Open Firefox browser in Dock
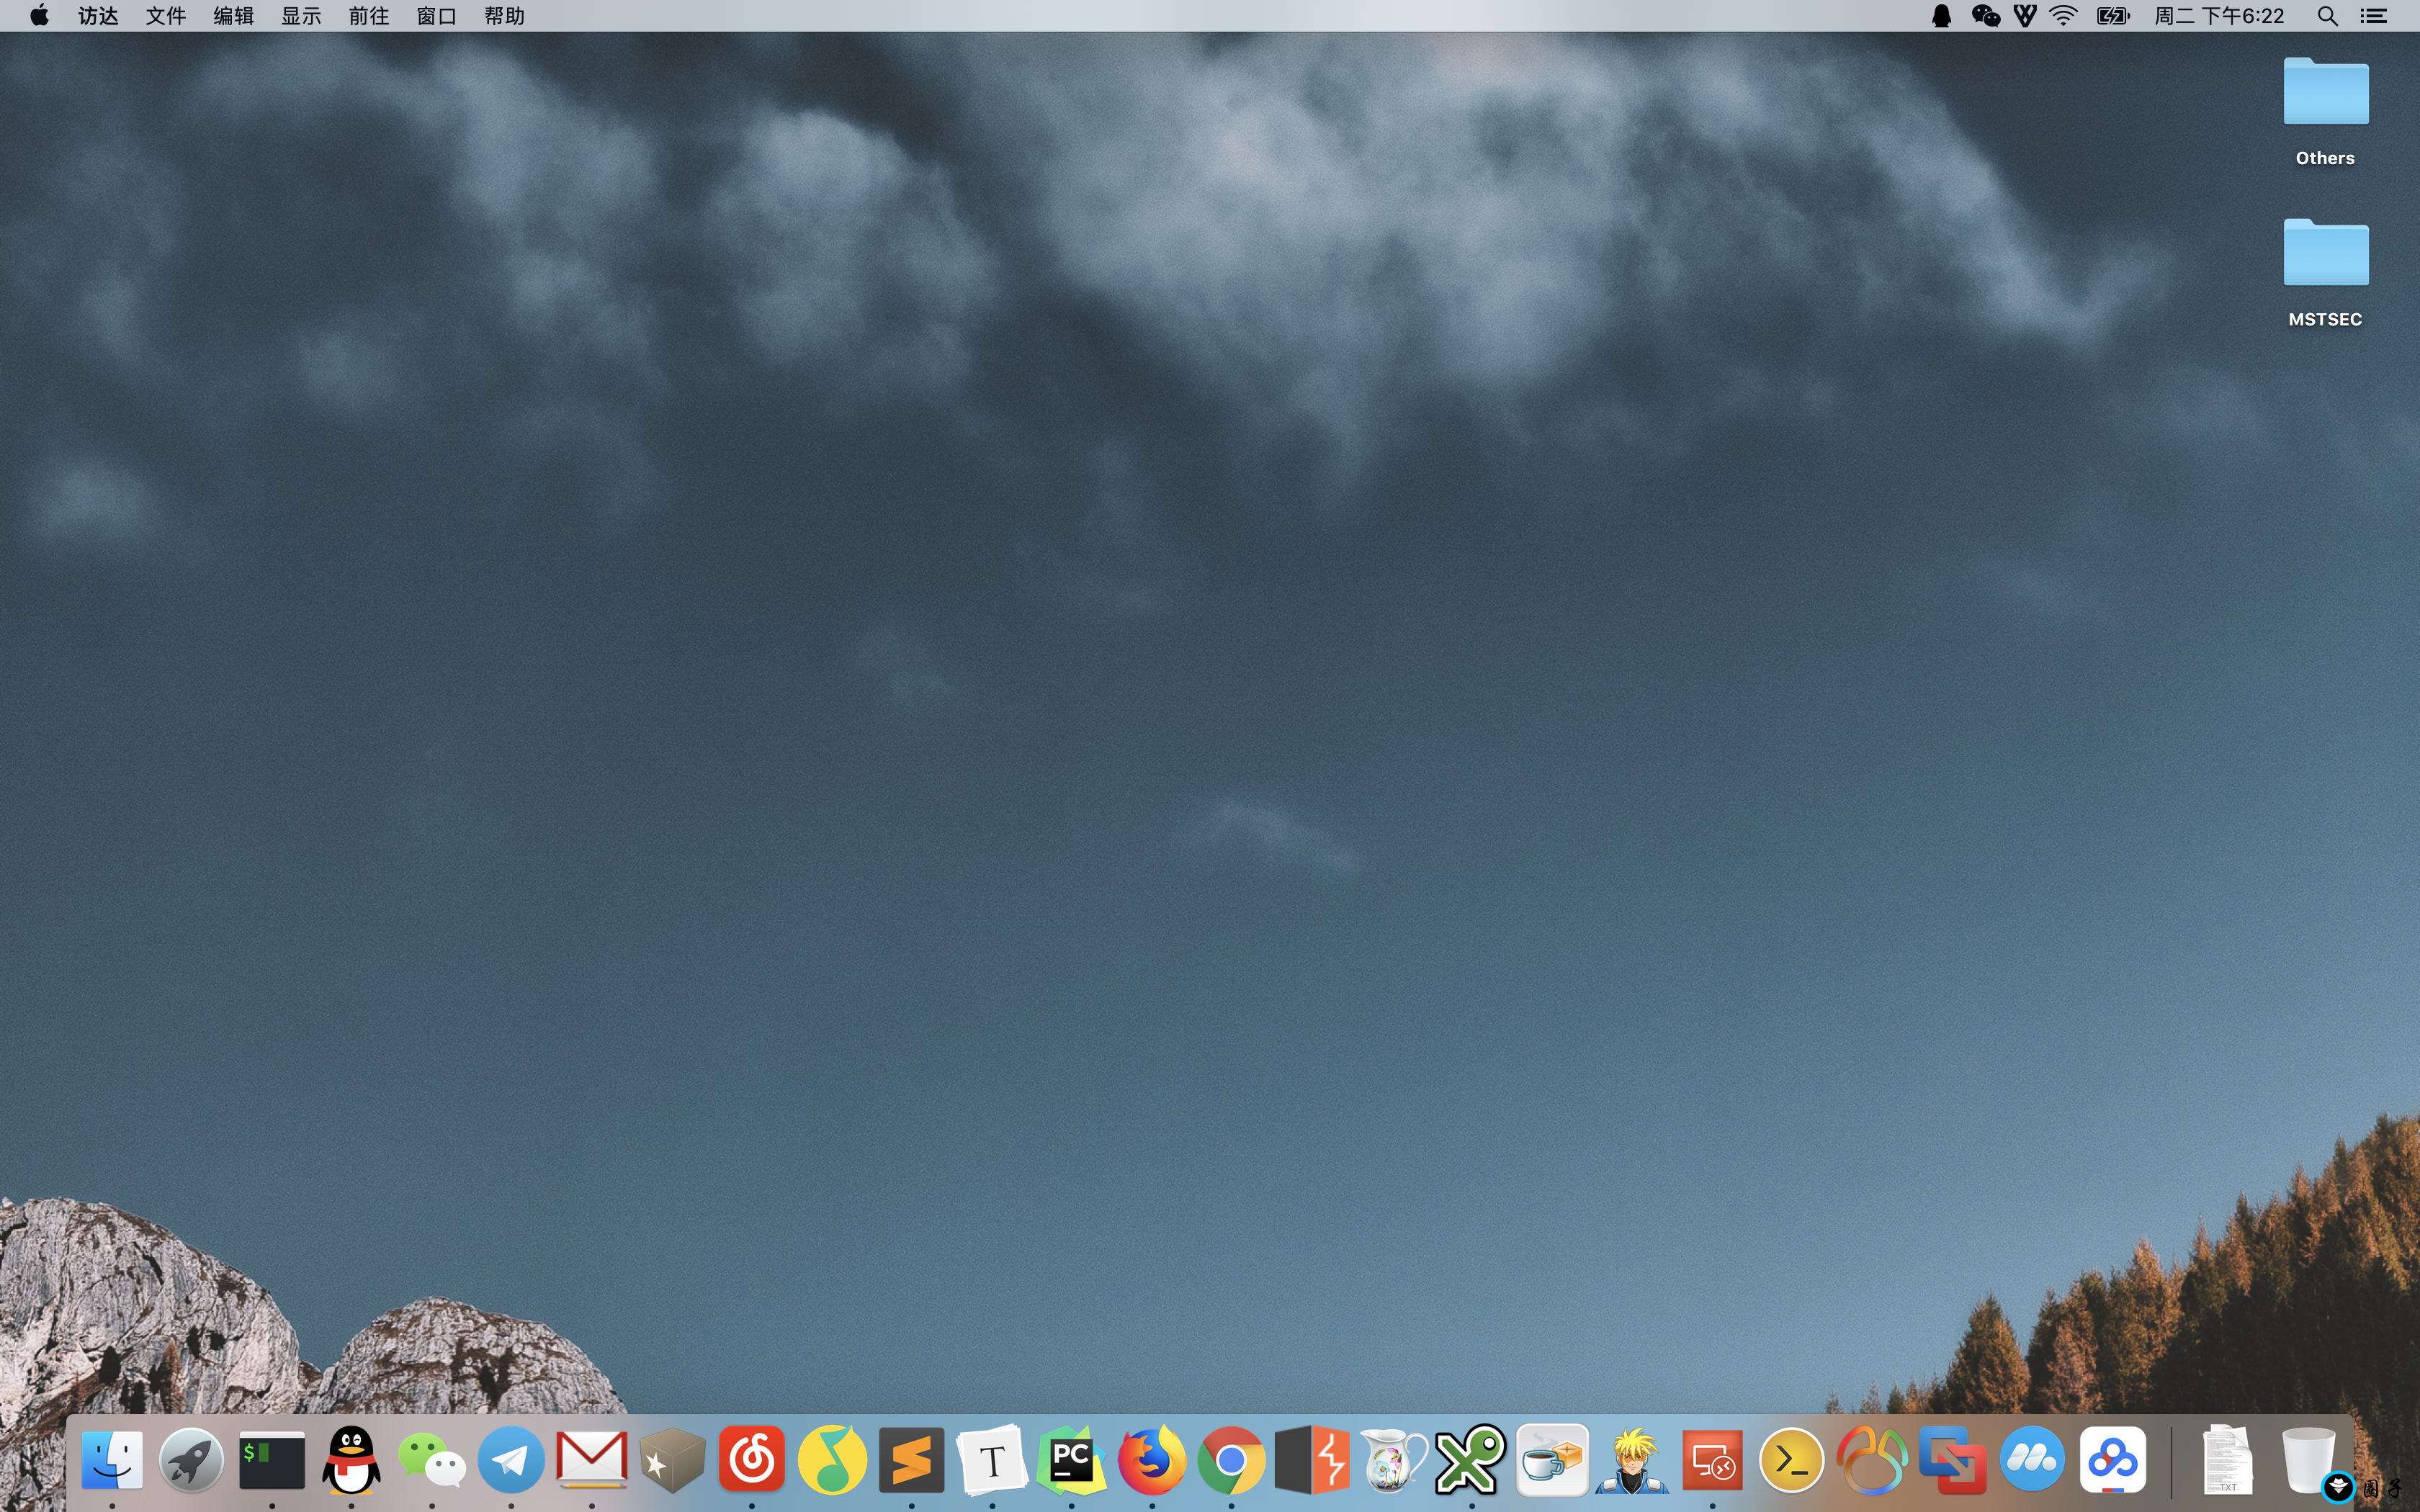This screenshot has height=1512, width=2420. pyautogui.click(x=1151, y=1460)
